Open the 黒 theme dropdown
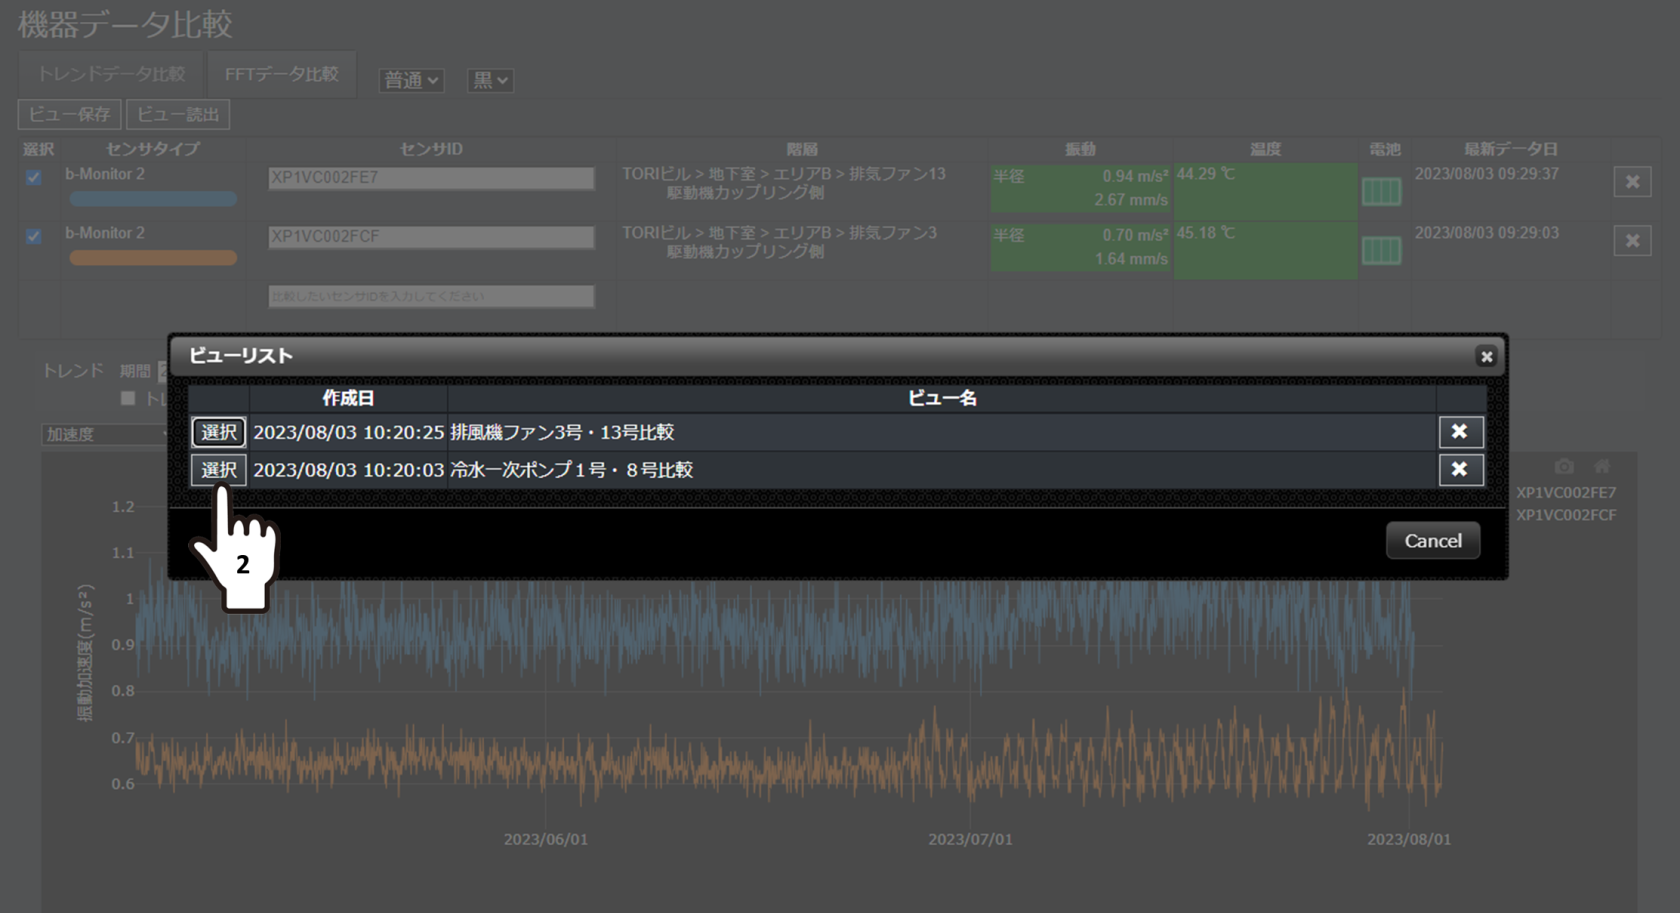The height and width of the screenshot is (913, 1680). coord(490,80)
